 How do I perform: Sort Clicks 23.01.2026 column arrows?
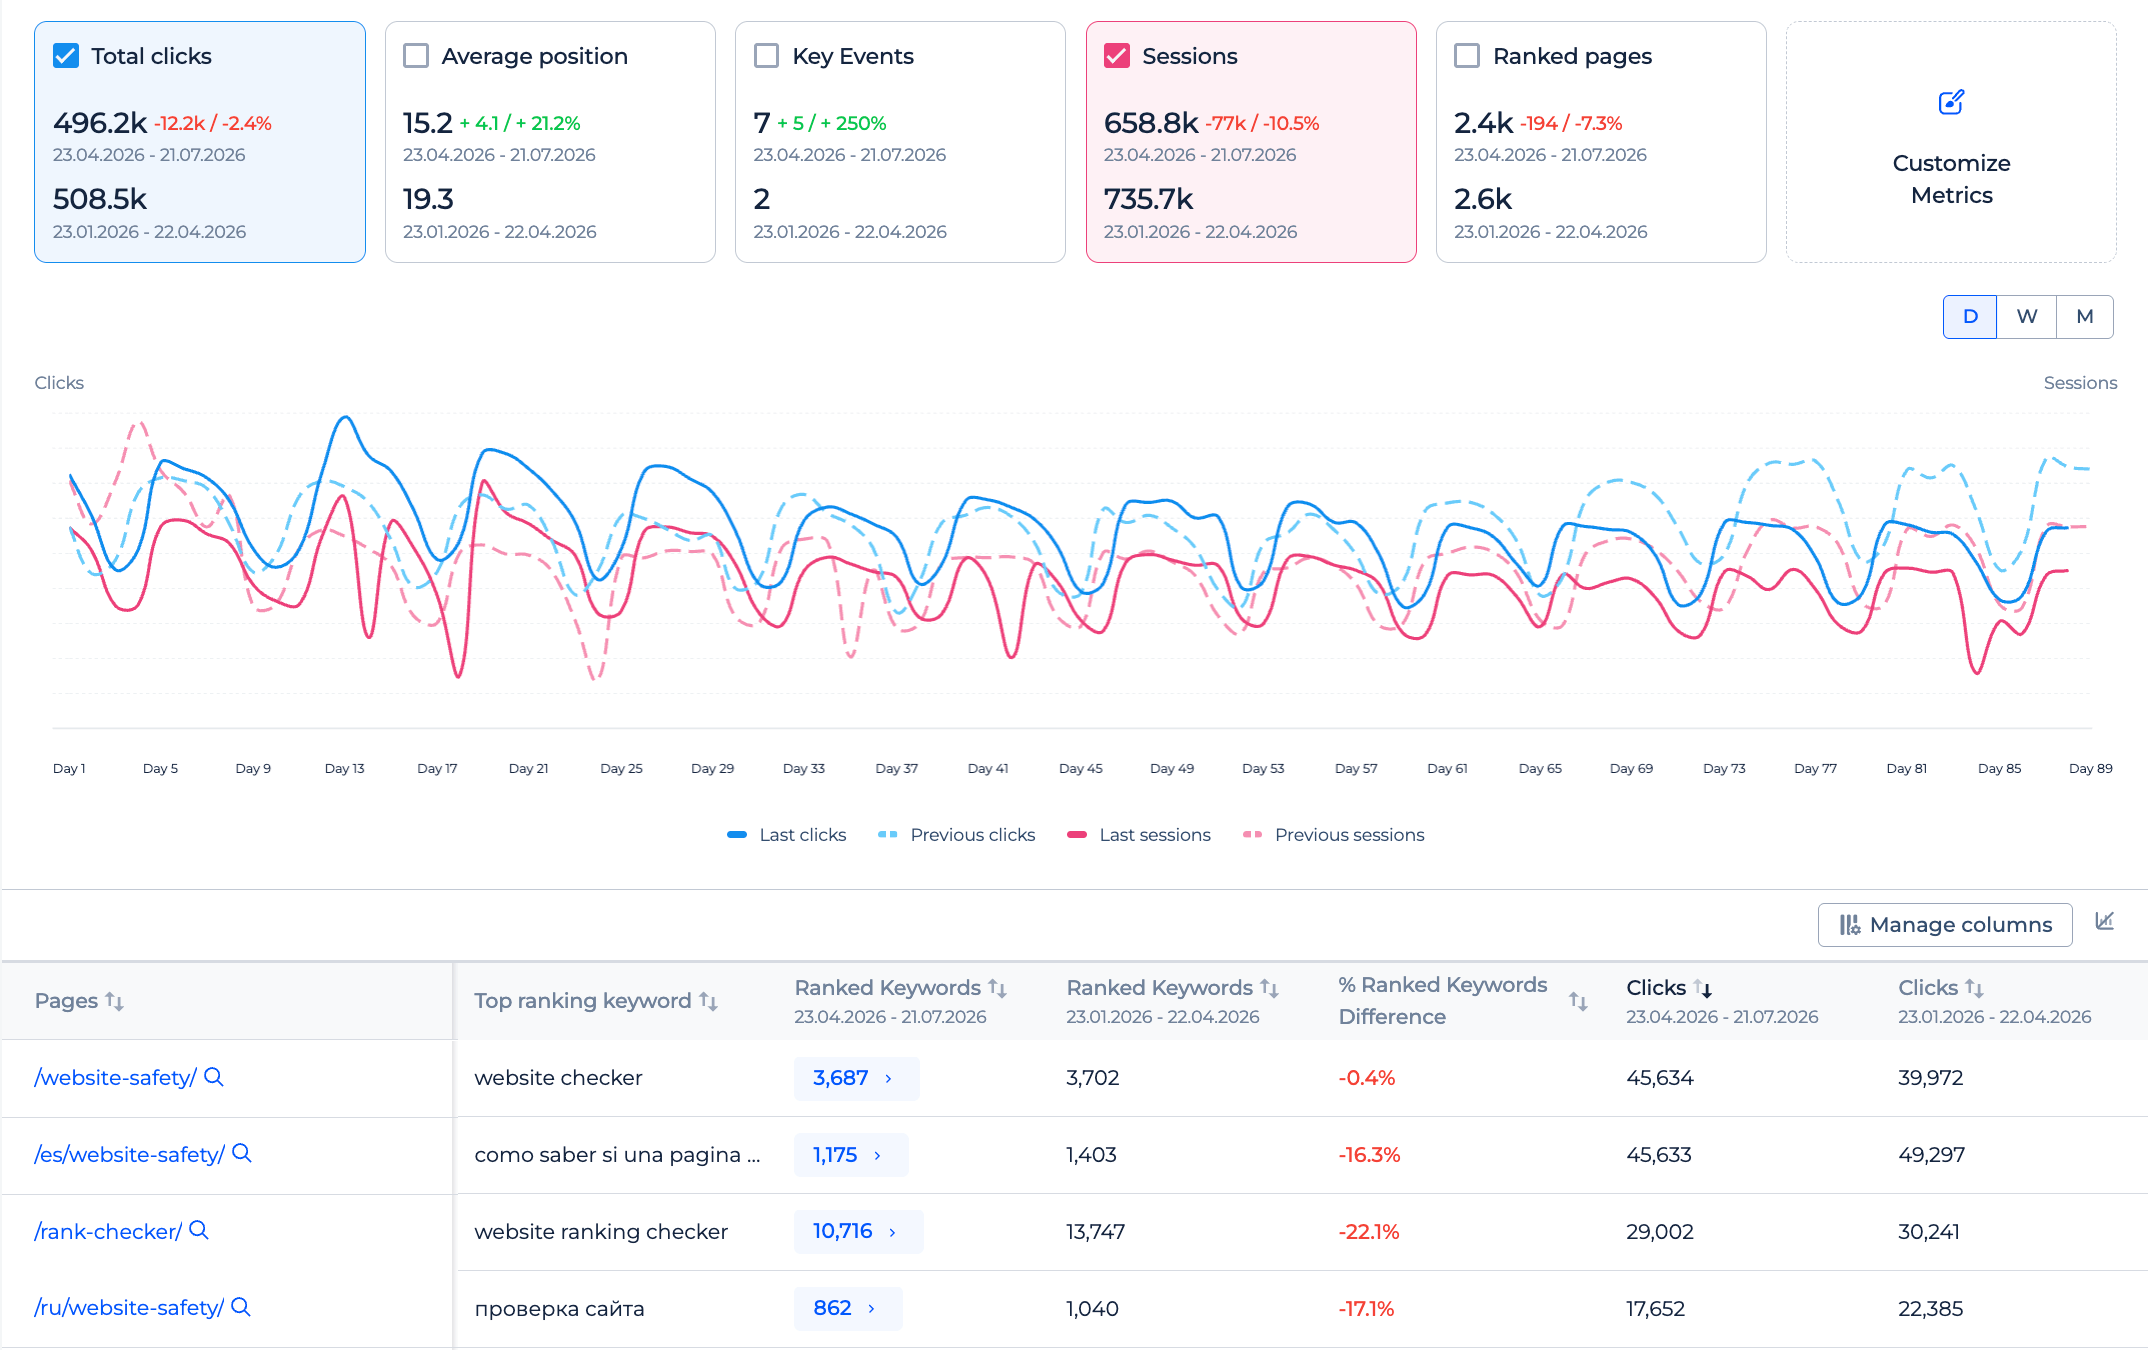click(1975, 988)
